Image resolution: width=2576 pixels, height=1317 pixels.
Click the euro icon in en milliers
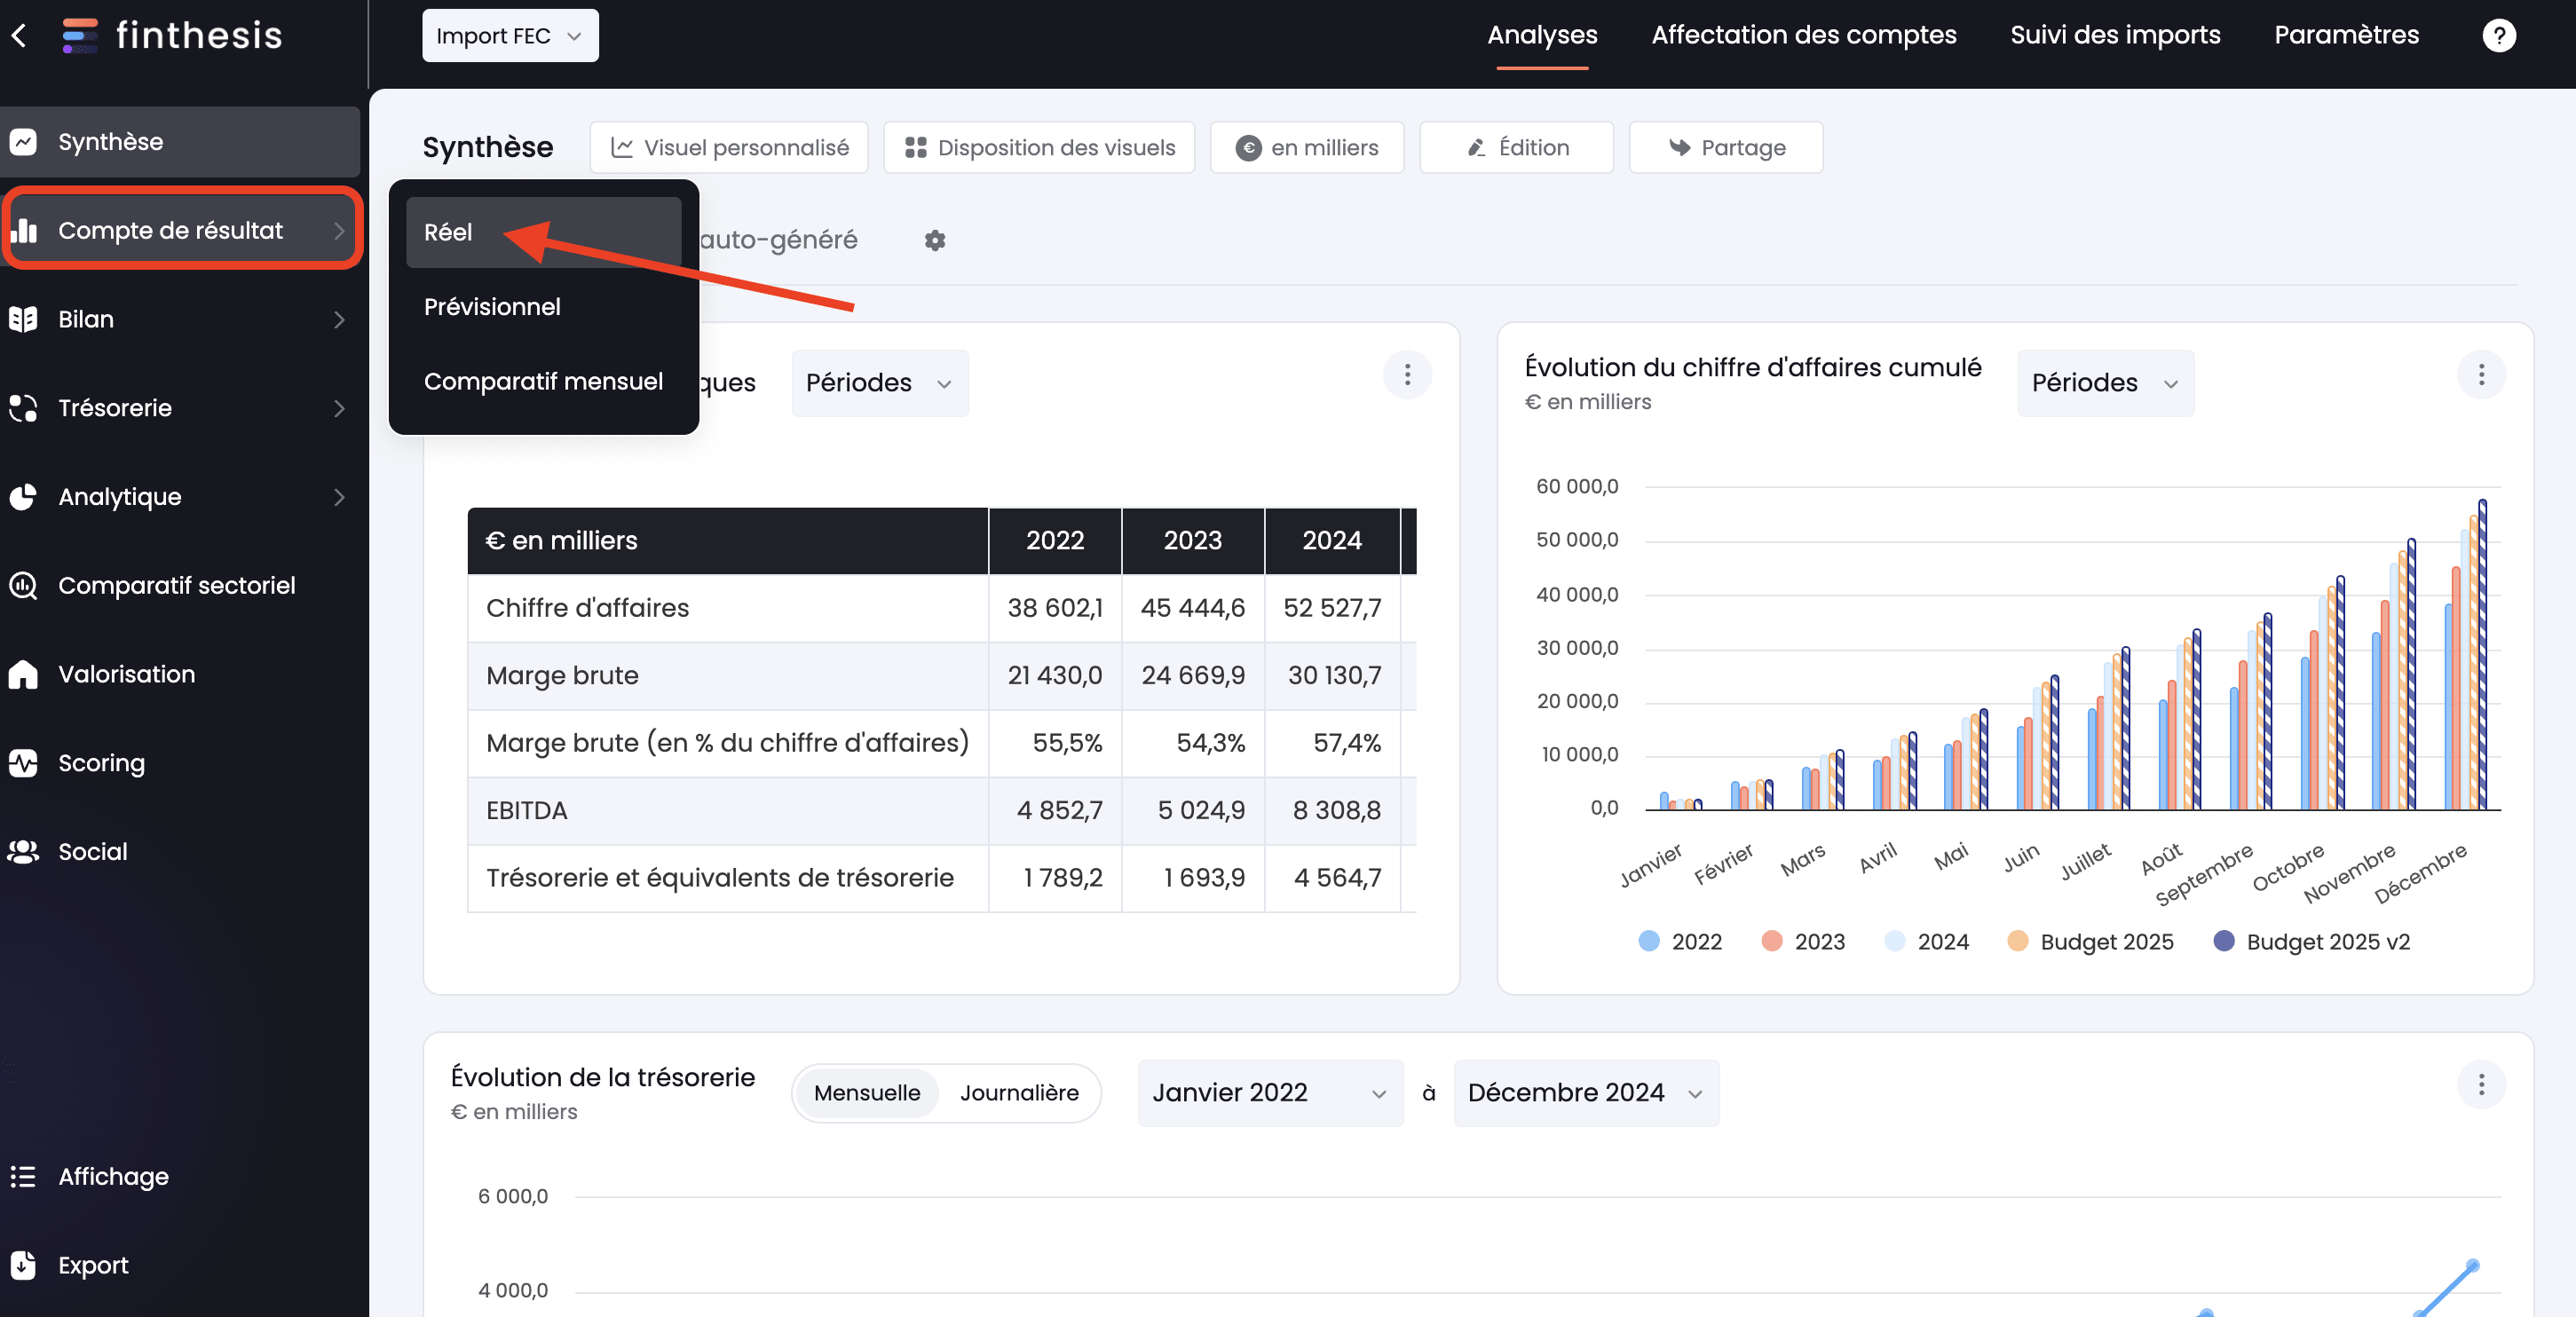1248,148
